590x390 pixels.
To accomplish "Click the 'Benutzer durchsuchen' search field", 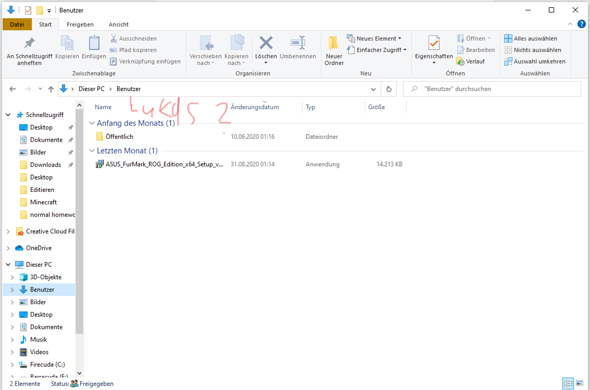I will point(492,89).
